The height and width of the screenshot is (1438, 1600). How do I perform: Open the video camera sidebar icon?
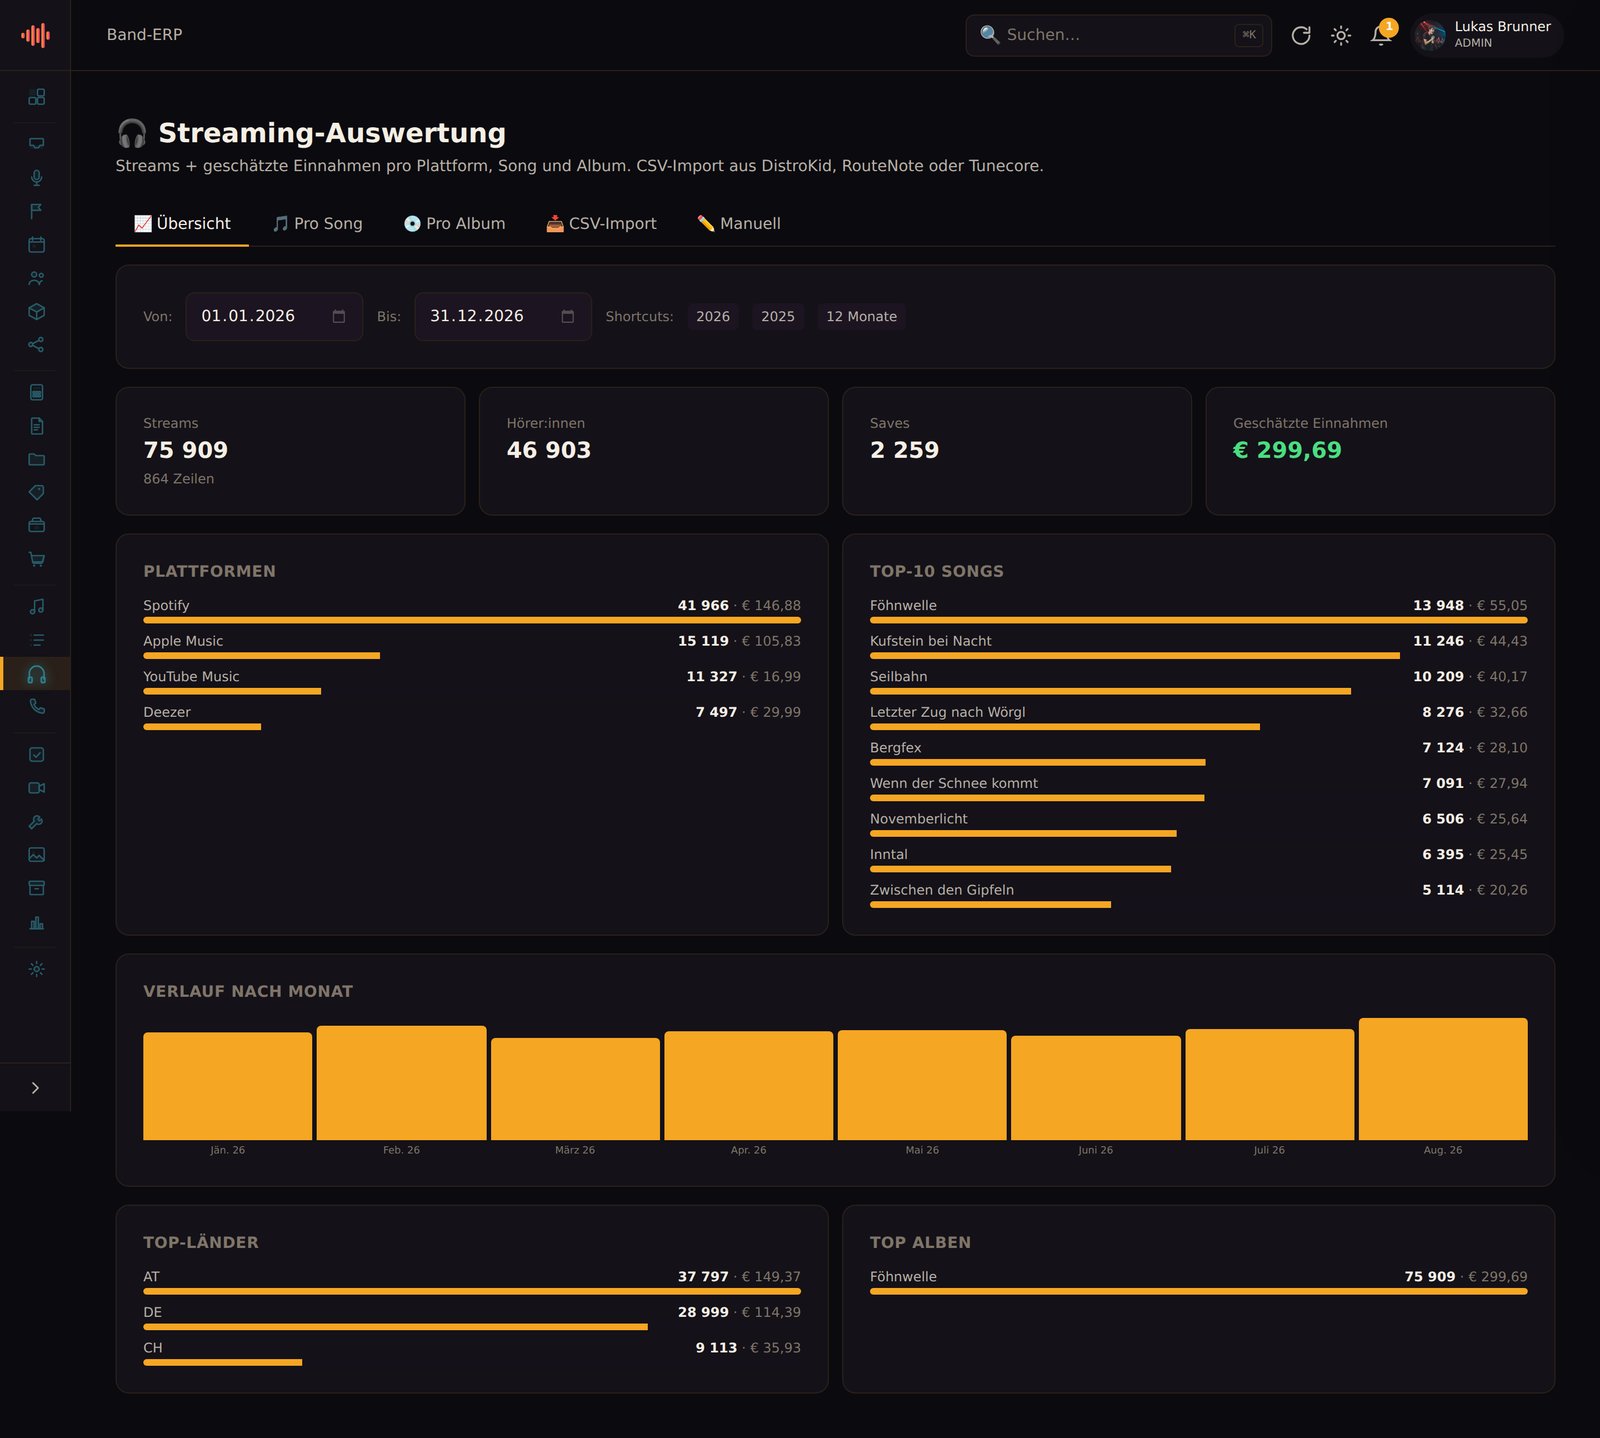[x=36, y=788]
